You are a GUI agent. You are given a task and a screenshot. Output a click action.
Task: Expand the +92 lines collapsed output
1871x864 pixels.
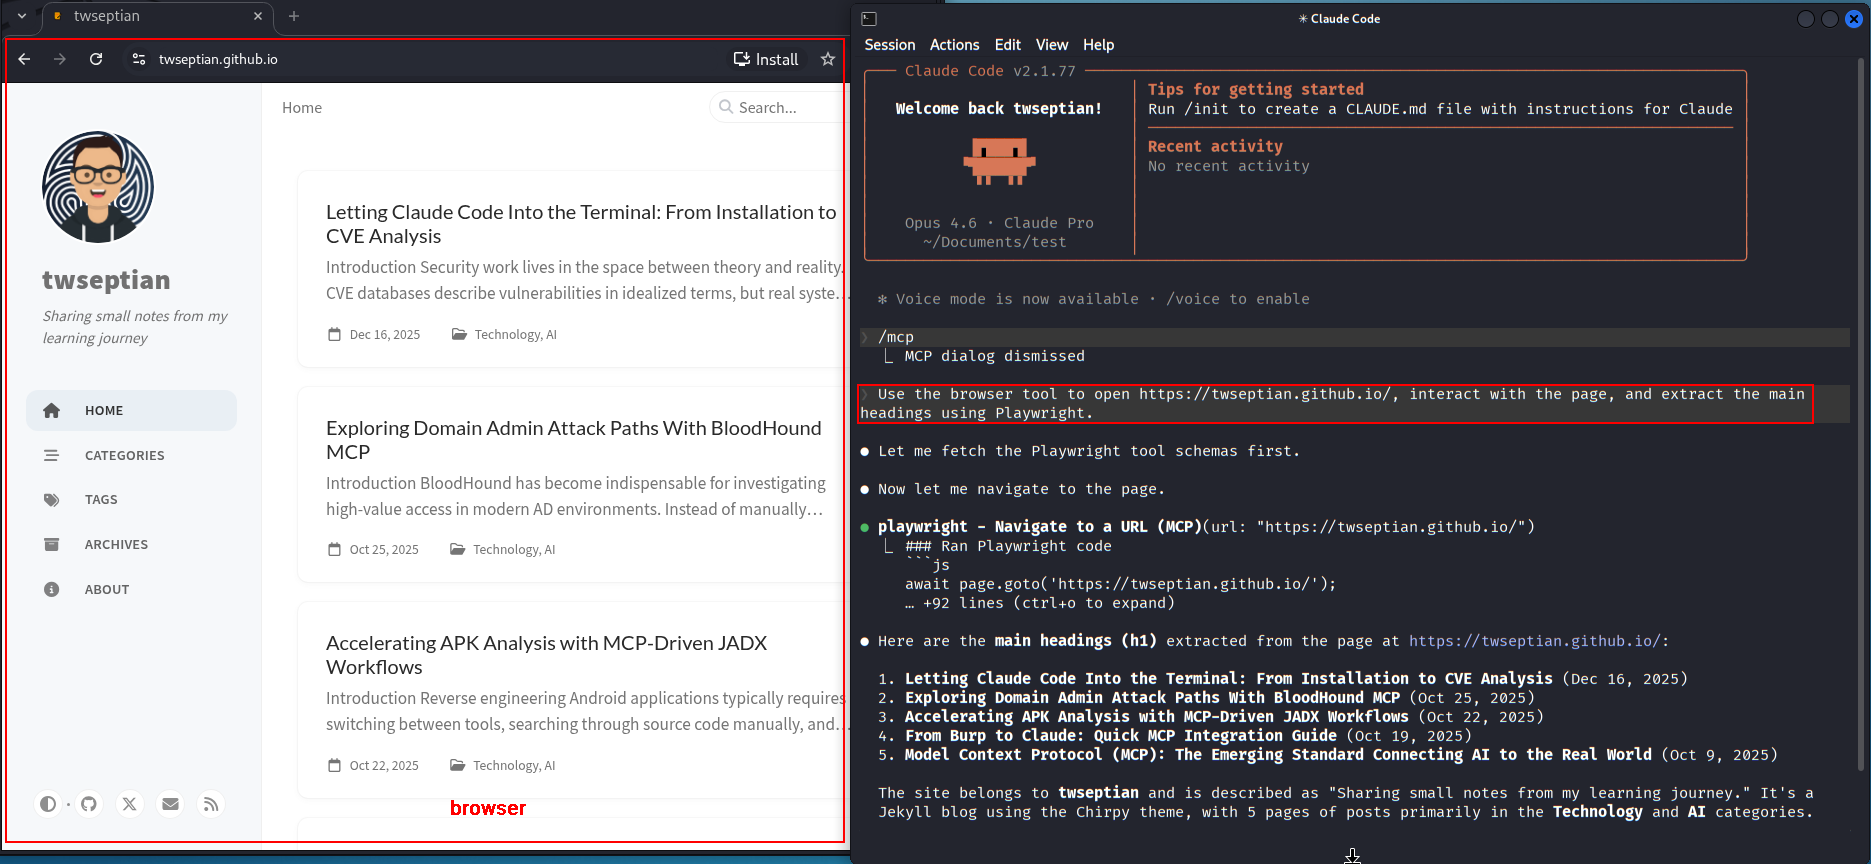(x=1040, y=603)
